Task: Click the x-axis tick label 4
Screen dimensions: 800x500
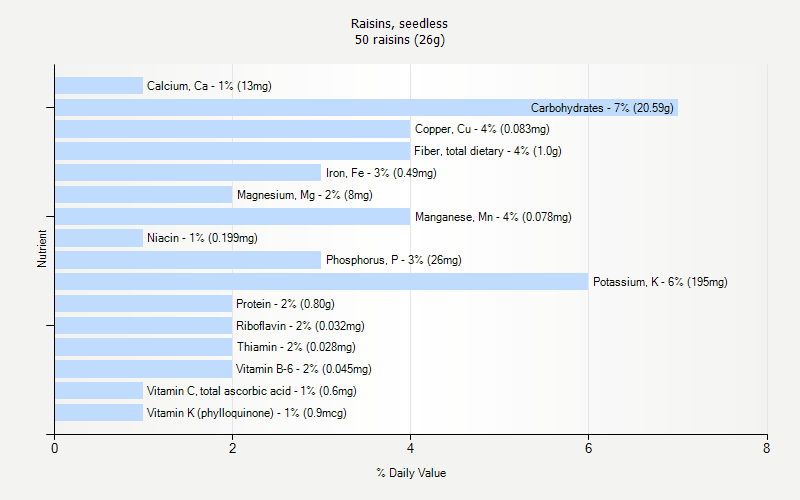Action: (x=410, y=448)
